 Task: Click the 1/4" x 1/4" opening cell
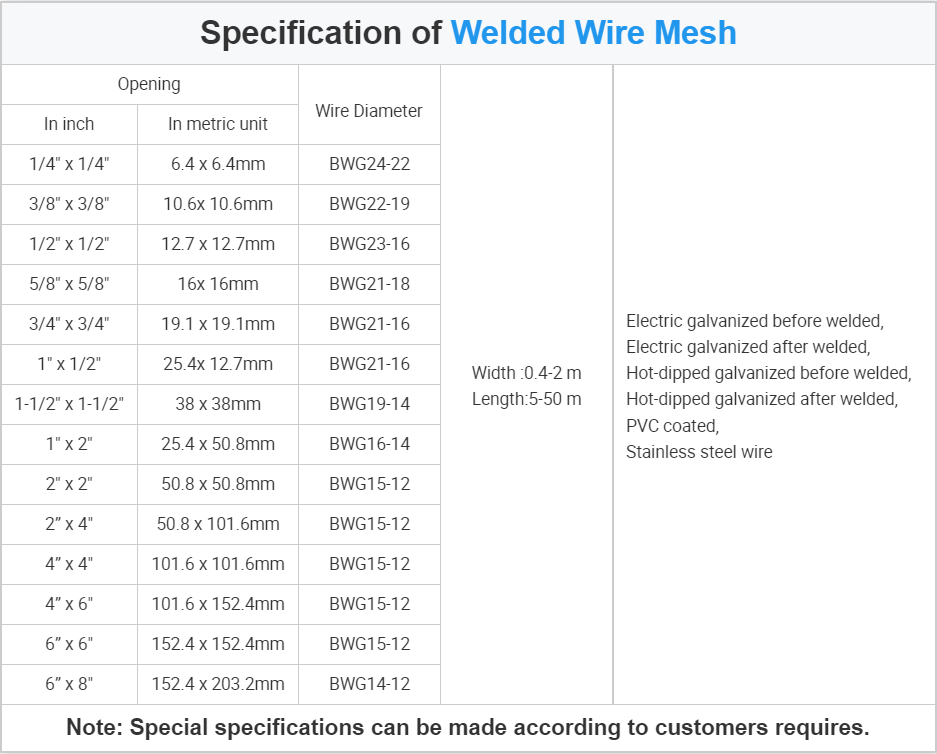click(69, 164)
